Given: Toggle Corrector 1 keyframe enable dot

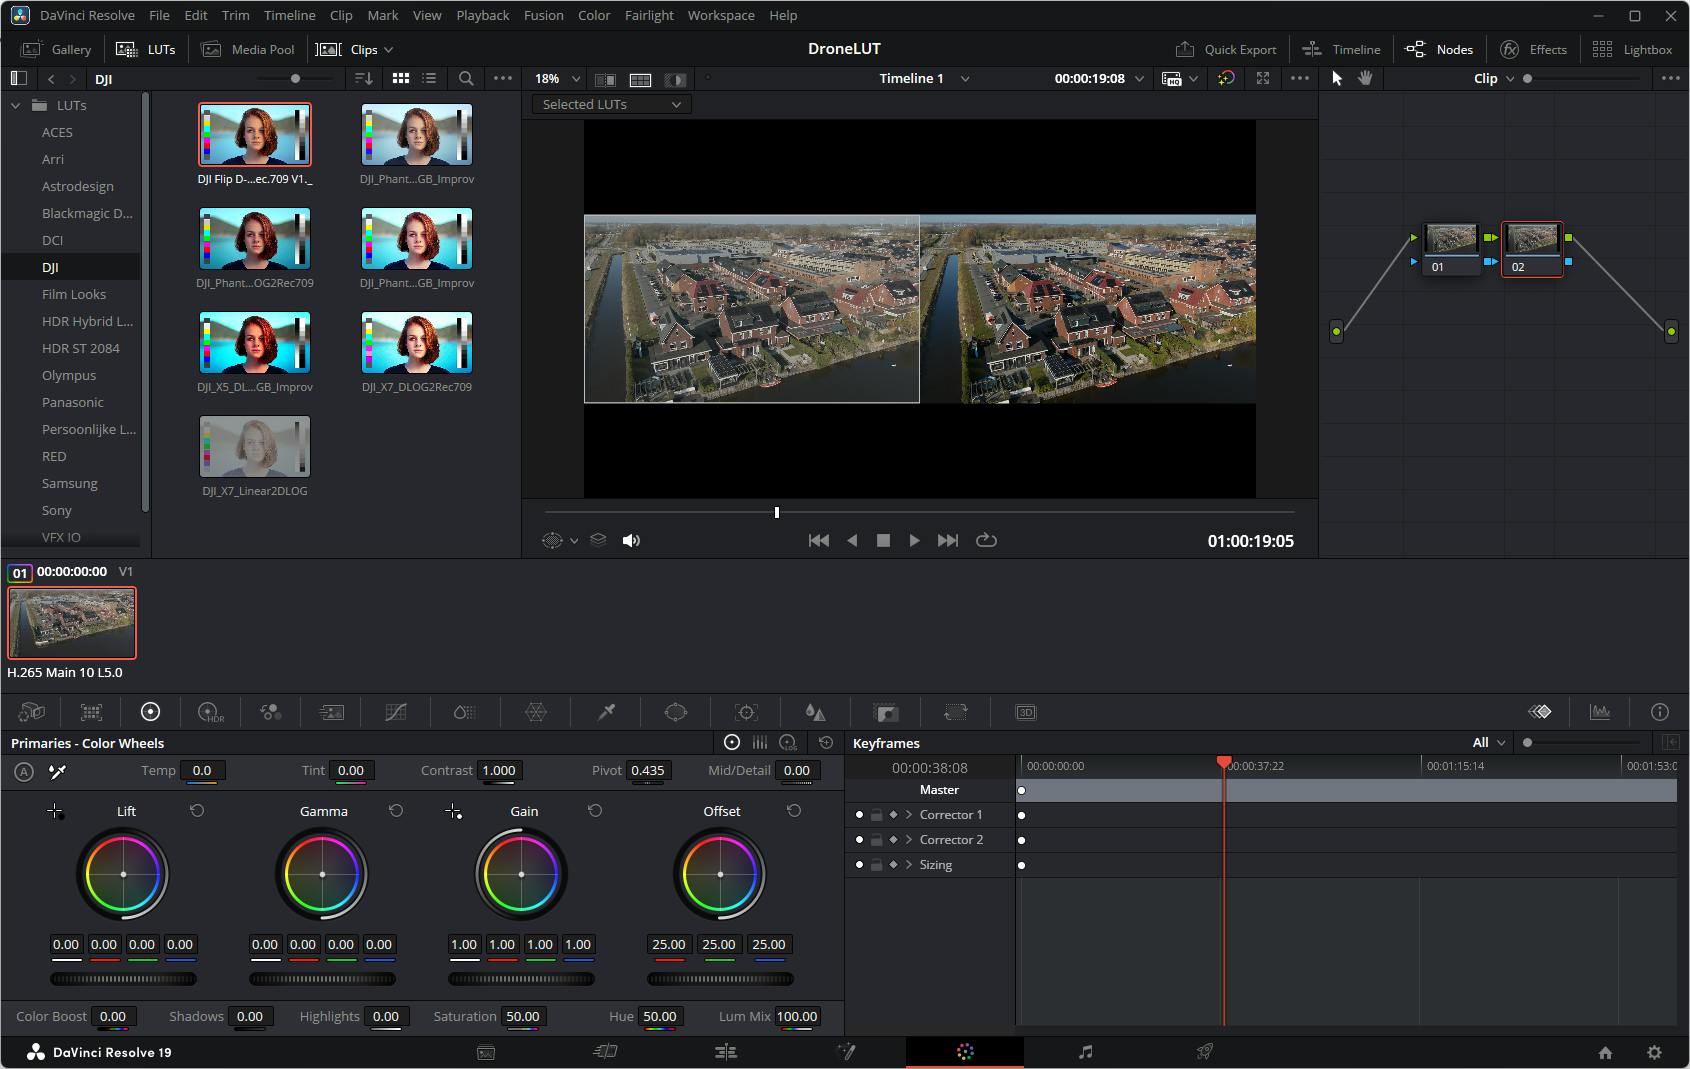Looking at the screenshot, I should coord(859,815).
